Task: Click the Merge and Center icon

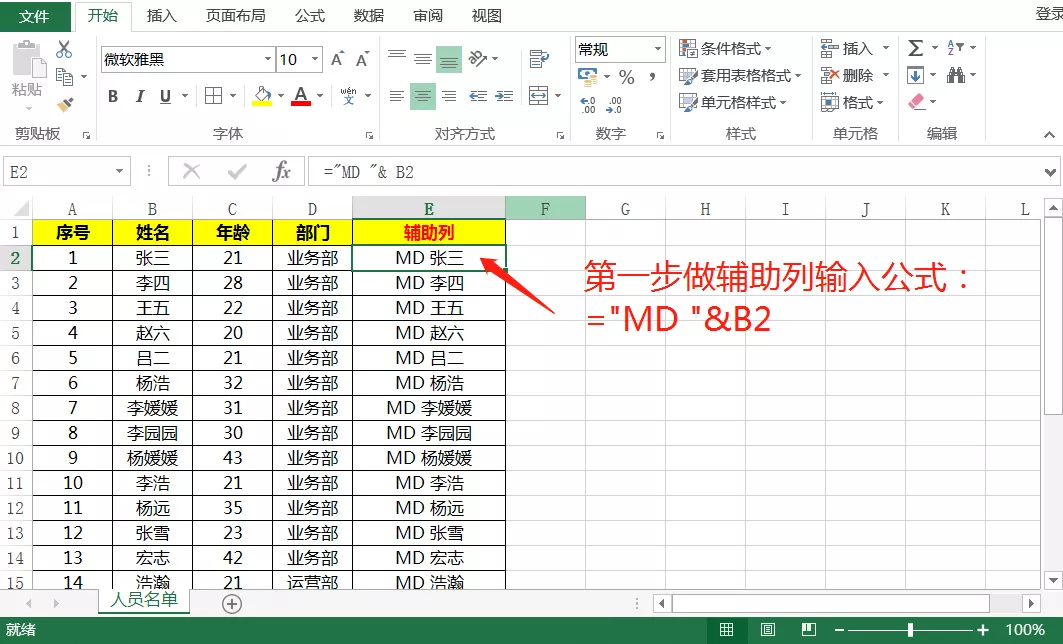Action: click(538, 96)
